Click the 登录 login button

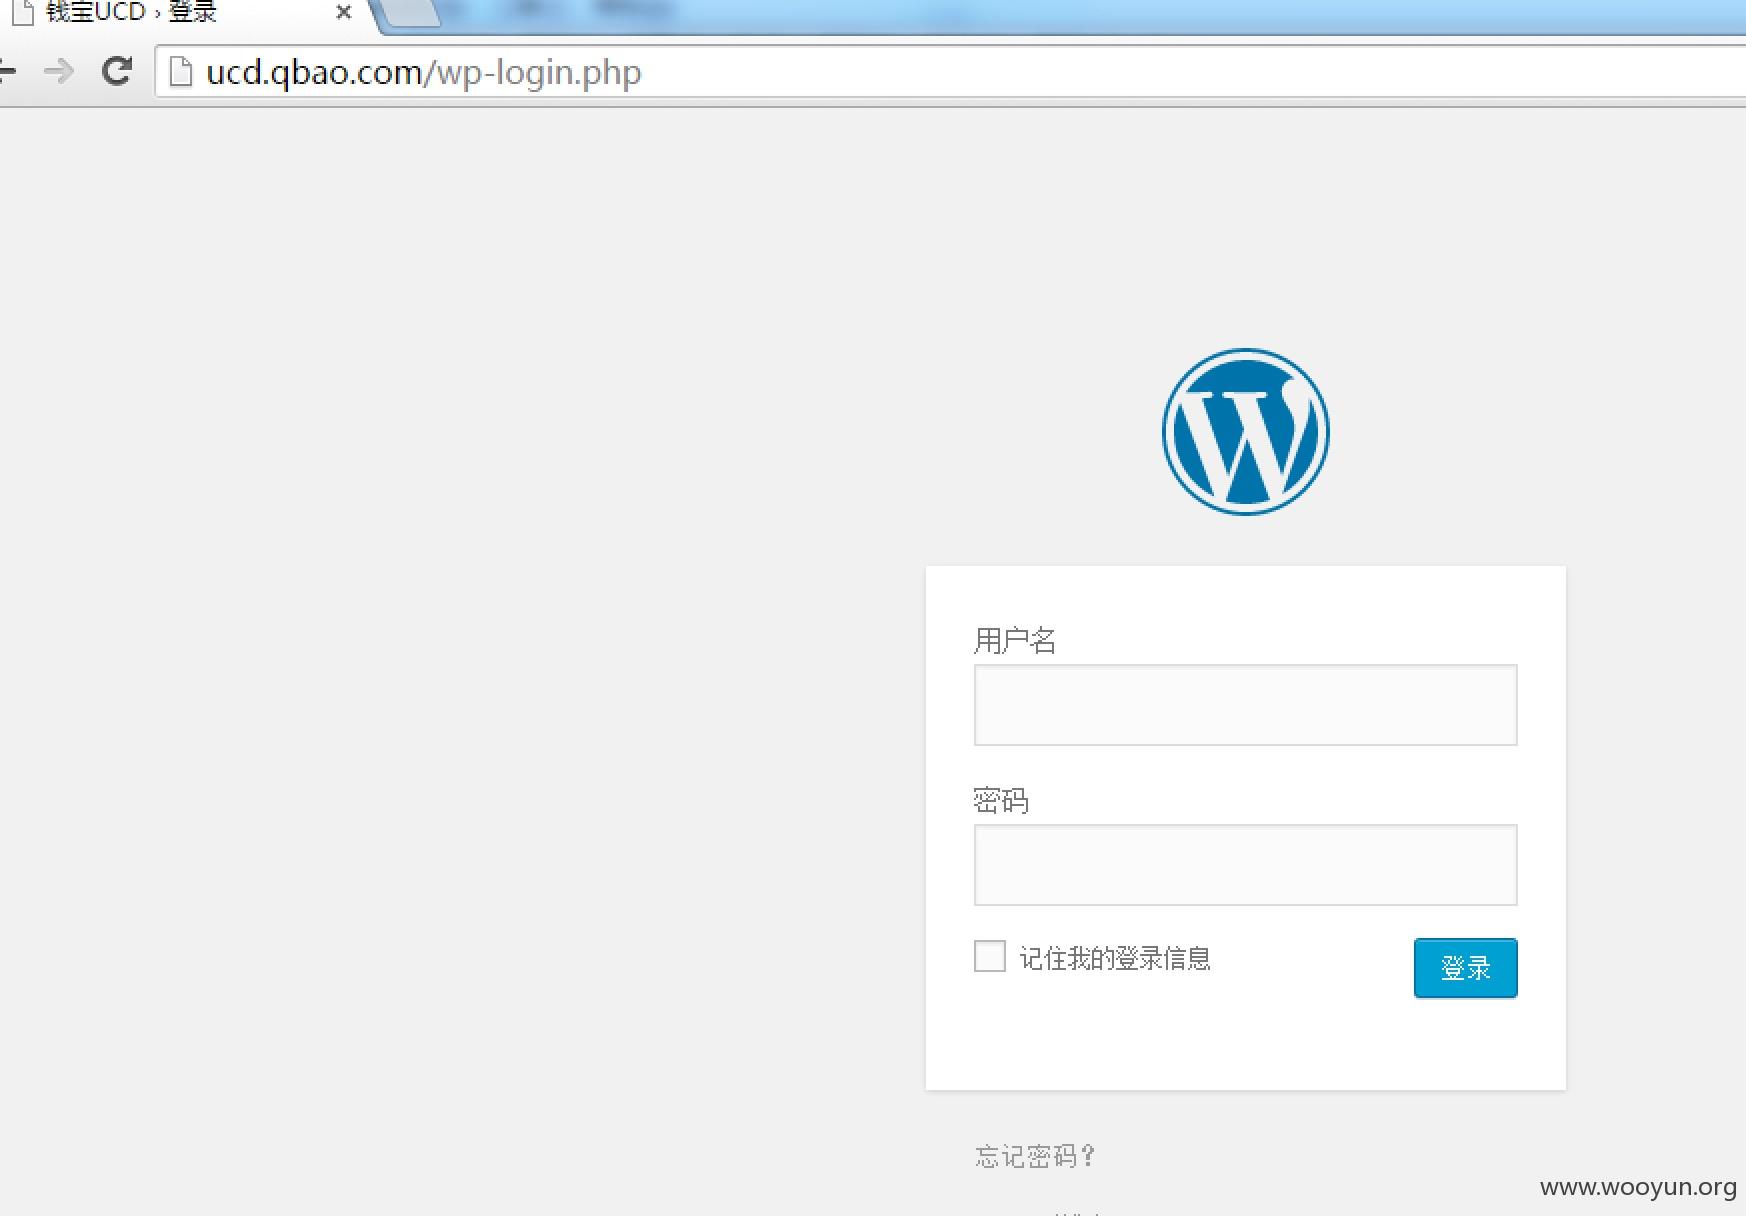1465,968
